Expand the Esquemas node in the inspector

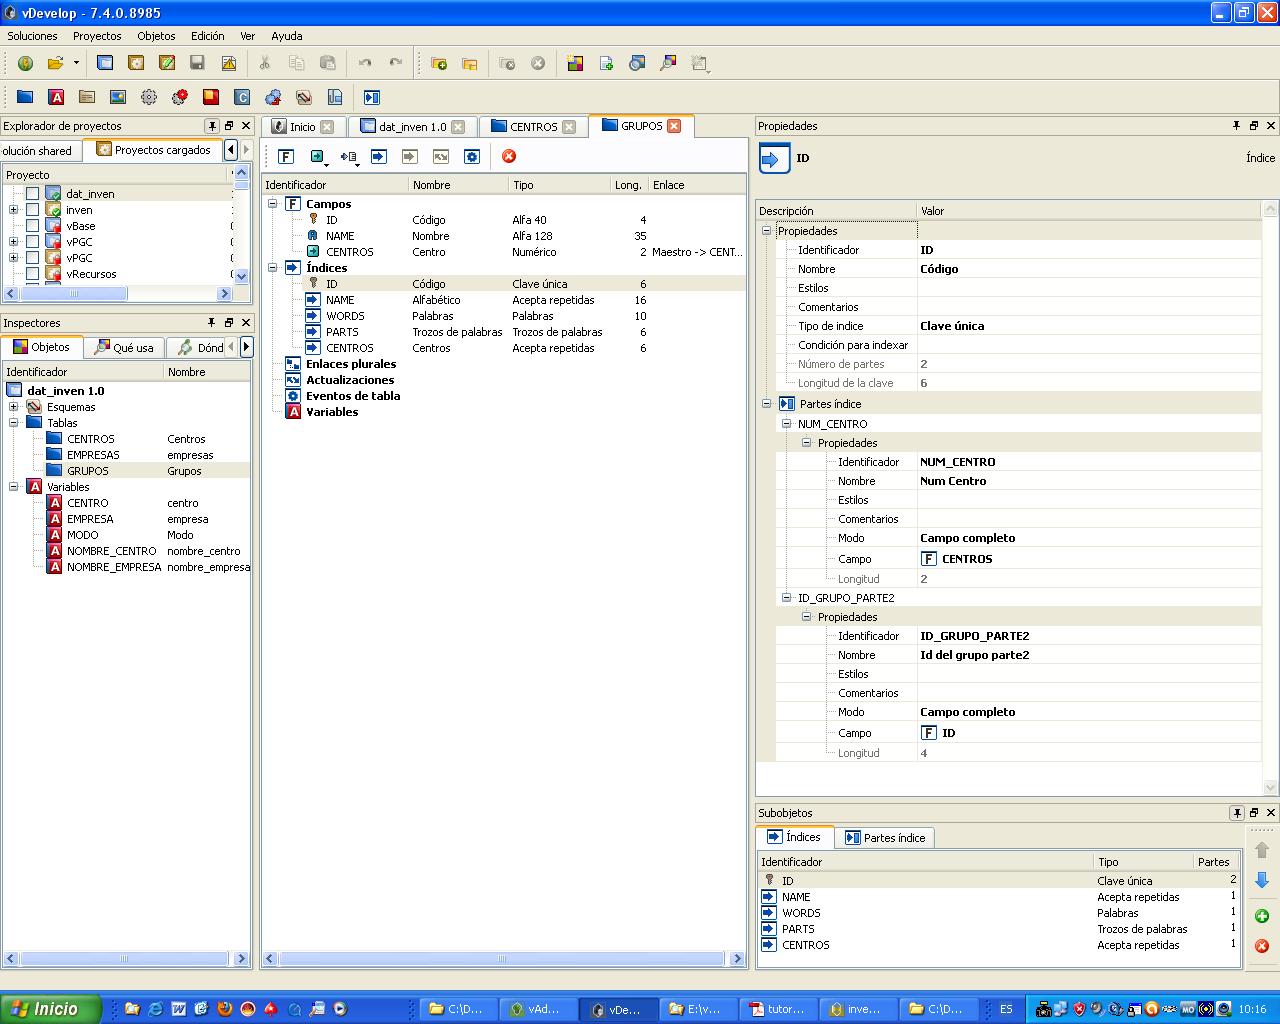pyautogui.click(x=14, y=407)
